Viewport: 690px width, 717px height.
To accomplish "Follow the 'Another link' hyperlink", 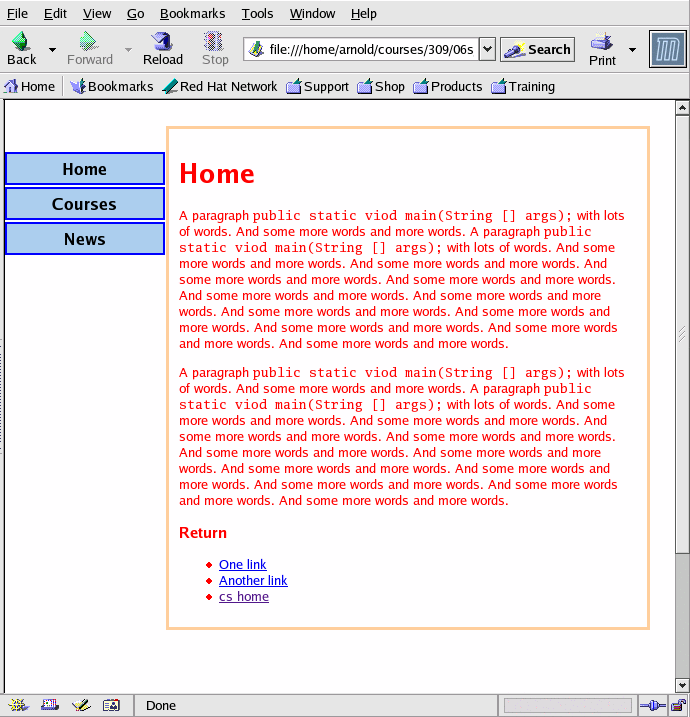I will click(253, 580).
